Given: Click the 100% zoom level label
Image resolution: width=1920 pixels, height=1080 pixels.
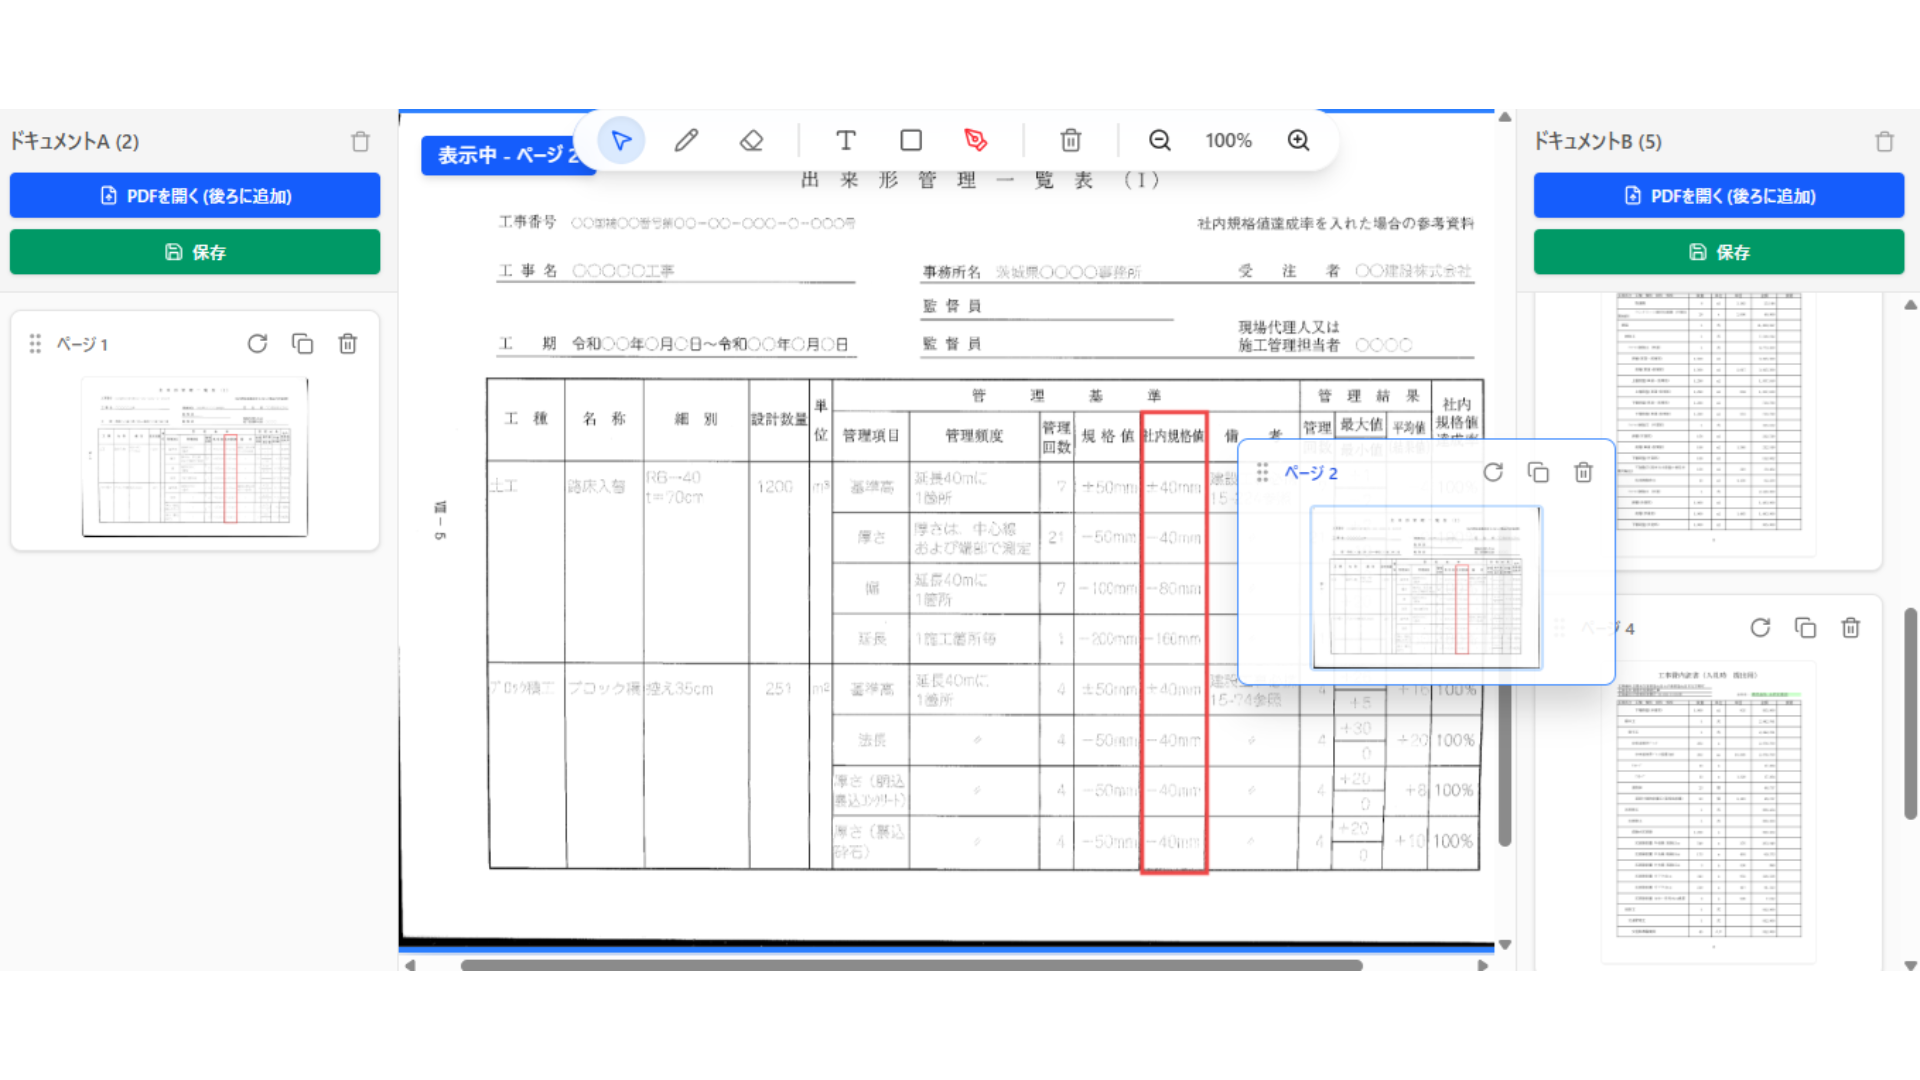Looking at the screenshot, I should [x=1228, y=140].
